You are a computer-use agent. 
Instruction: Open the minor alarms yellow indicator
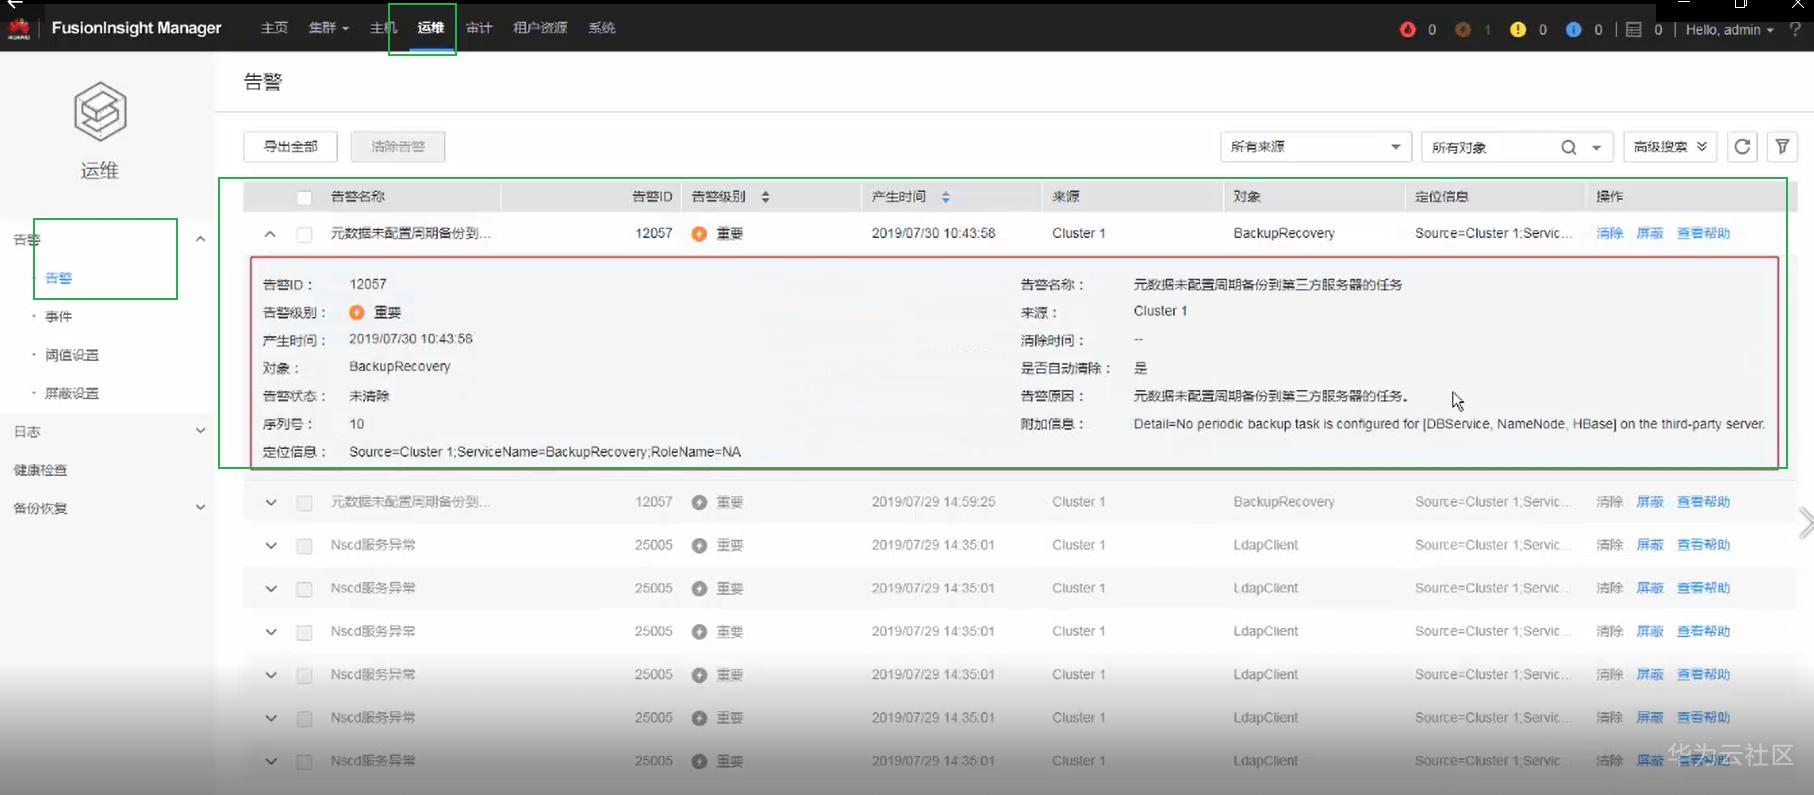[1518, 29]
